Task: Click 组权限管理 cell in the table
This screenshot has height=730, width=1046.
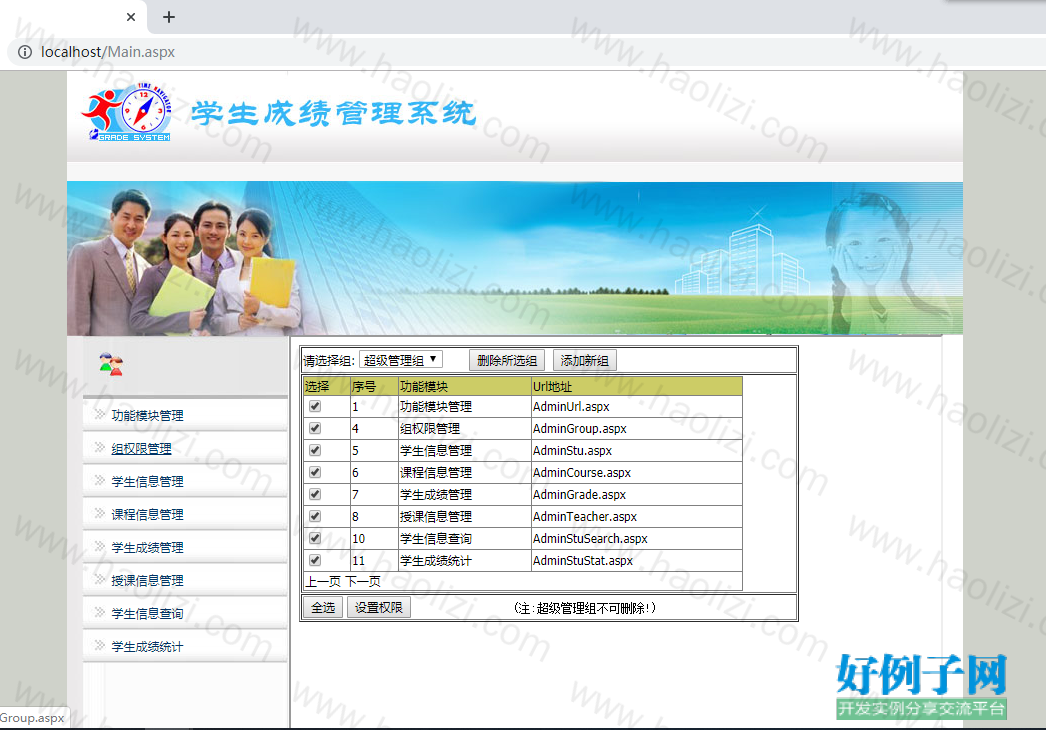Action: coord(464,428)
